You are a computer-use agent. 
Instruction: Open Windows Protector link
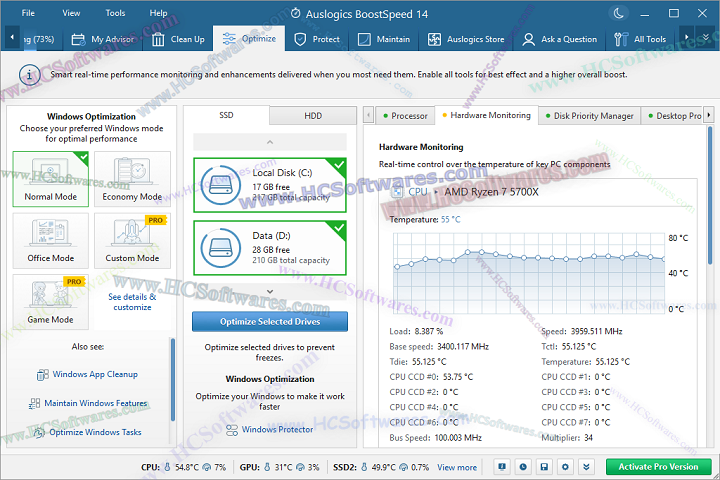277,429
